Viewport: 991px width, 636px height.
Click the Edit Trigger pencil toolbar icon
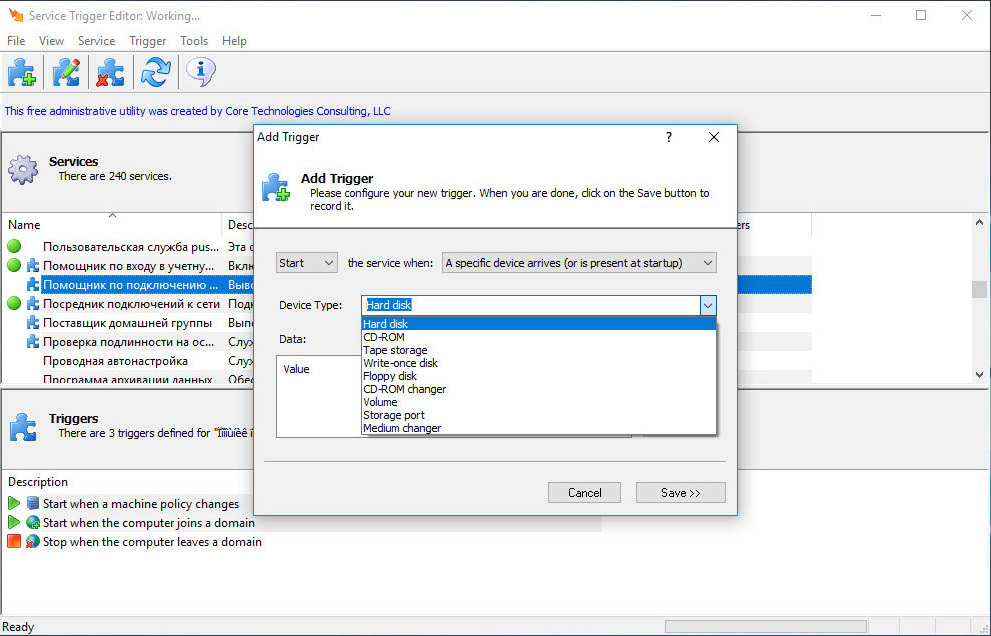(x=66, y=72)
